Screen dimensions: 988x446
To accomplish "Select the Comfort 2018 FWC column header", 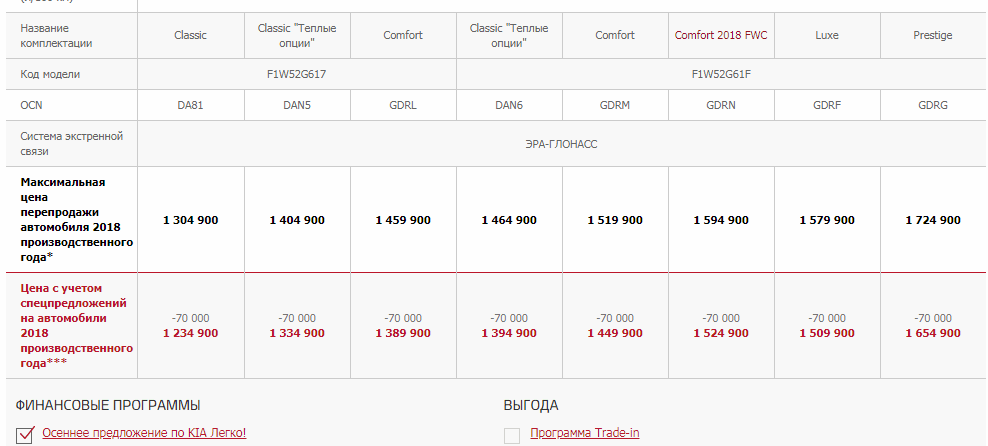I will coord(721,35).
